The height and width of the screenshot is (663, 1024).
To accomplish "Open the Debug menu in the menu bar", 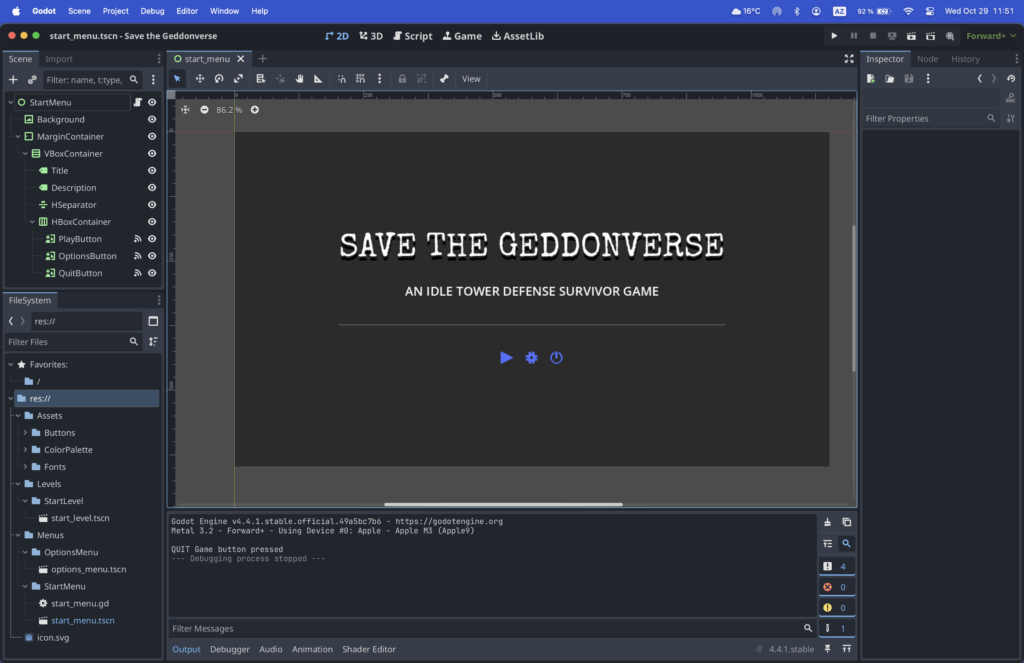I will [152, 11].
